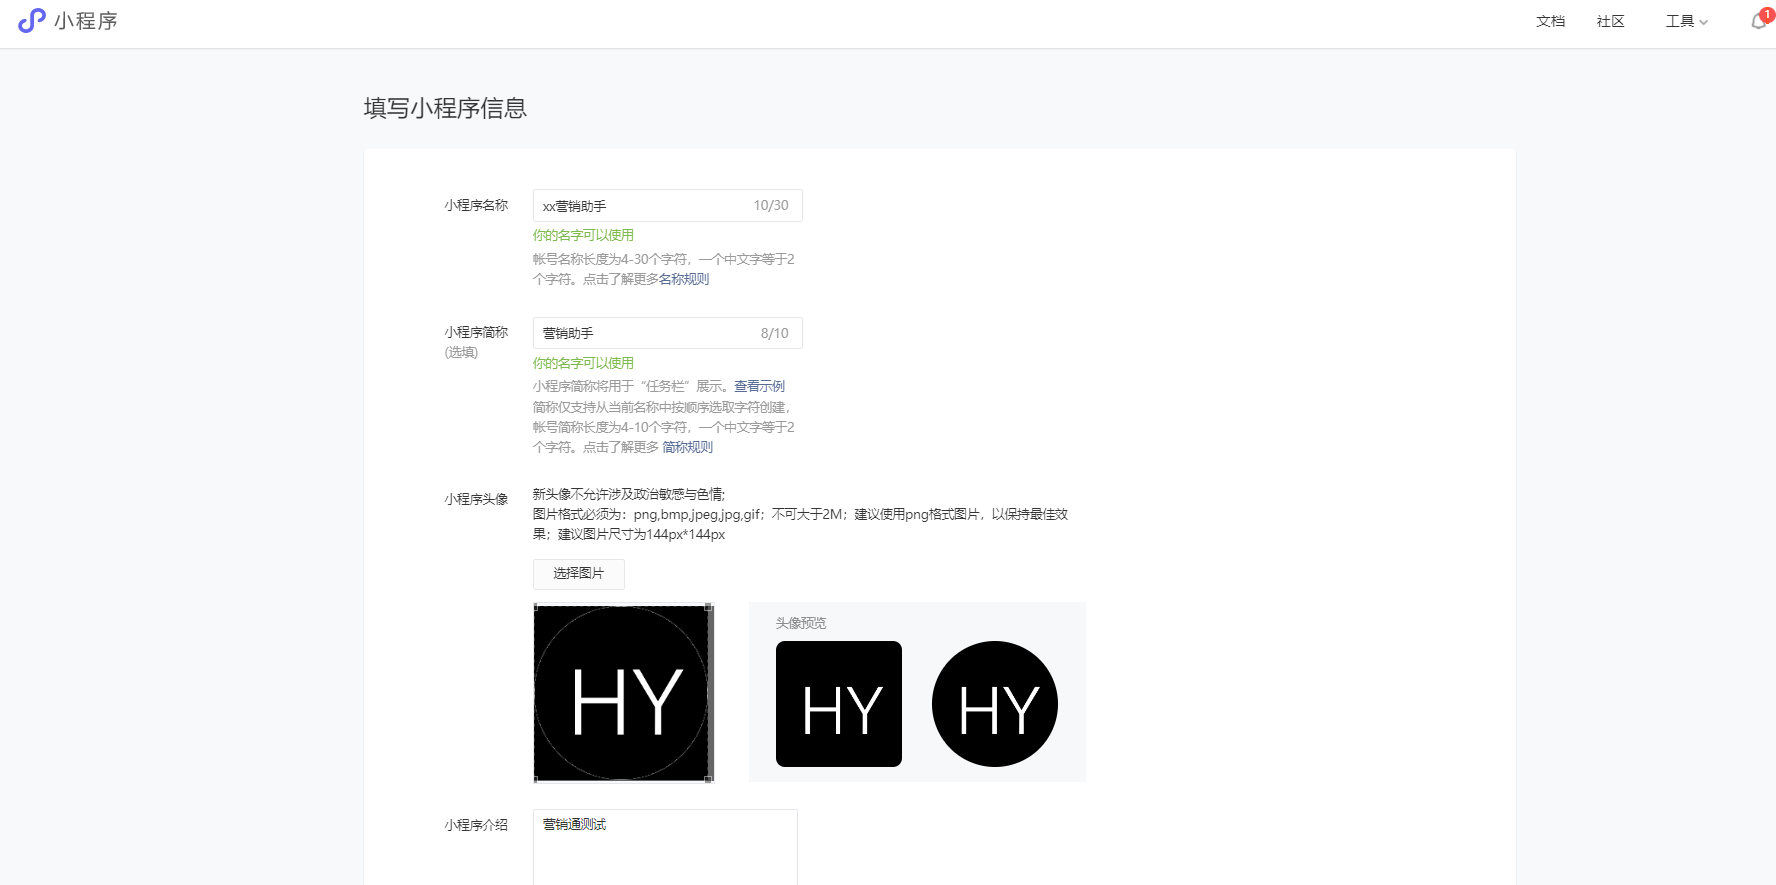1776x885 pixels.
Task: Click the chevron next to 工具
Action: 1704,22
